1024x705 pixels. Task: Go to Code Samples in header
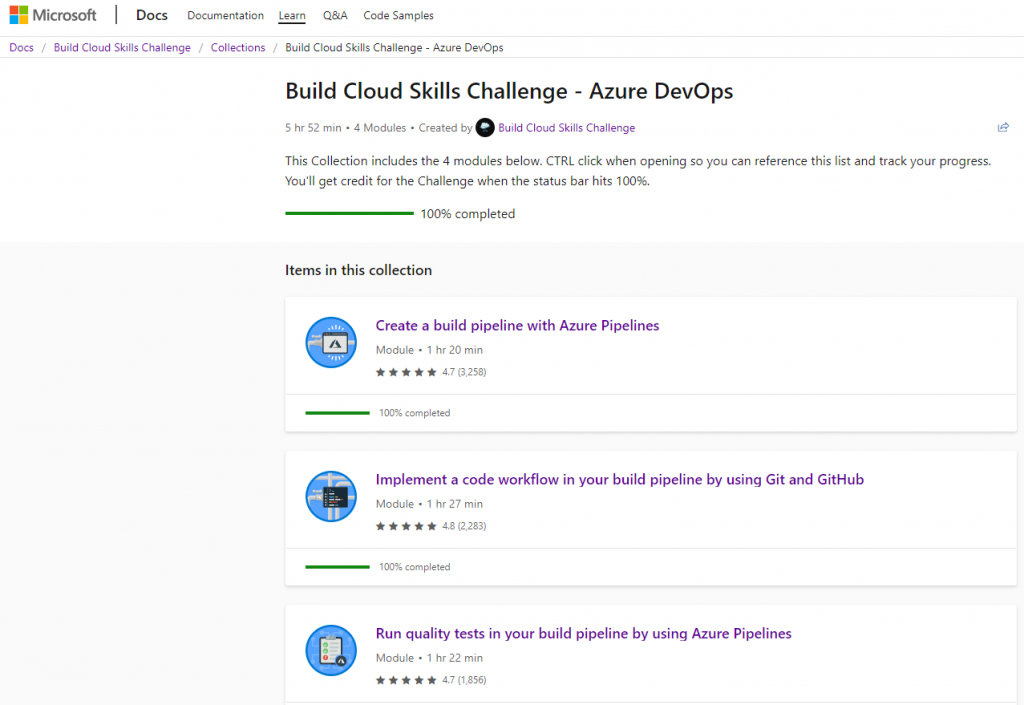398,16
